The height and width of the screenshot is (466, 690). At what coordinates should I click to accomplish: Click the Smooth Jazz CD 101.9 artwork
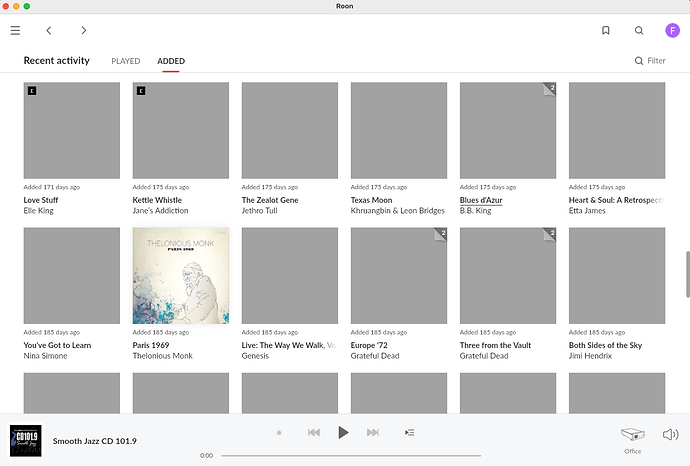tap(26, 440)
